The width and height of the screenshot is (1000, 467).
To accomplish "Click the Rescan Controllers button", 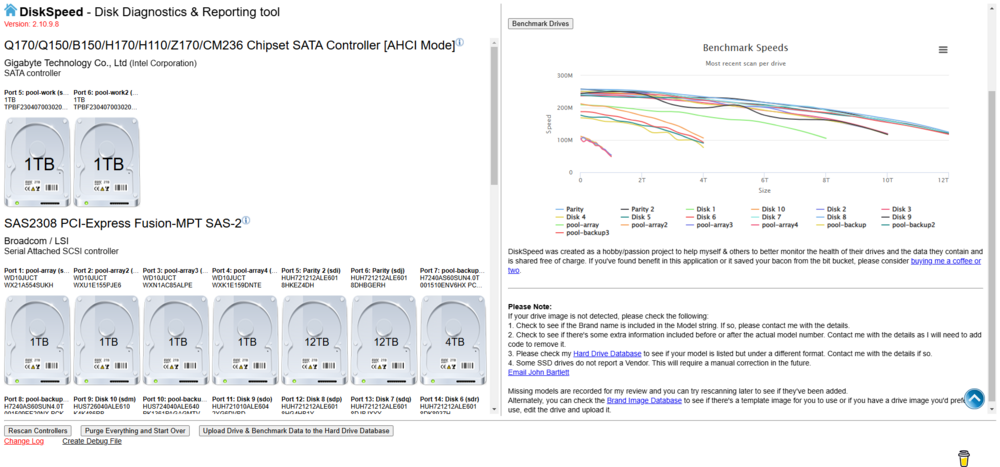I will [x=38, y=431].
